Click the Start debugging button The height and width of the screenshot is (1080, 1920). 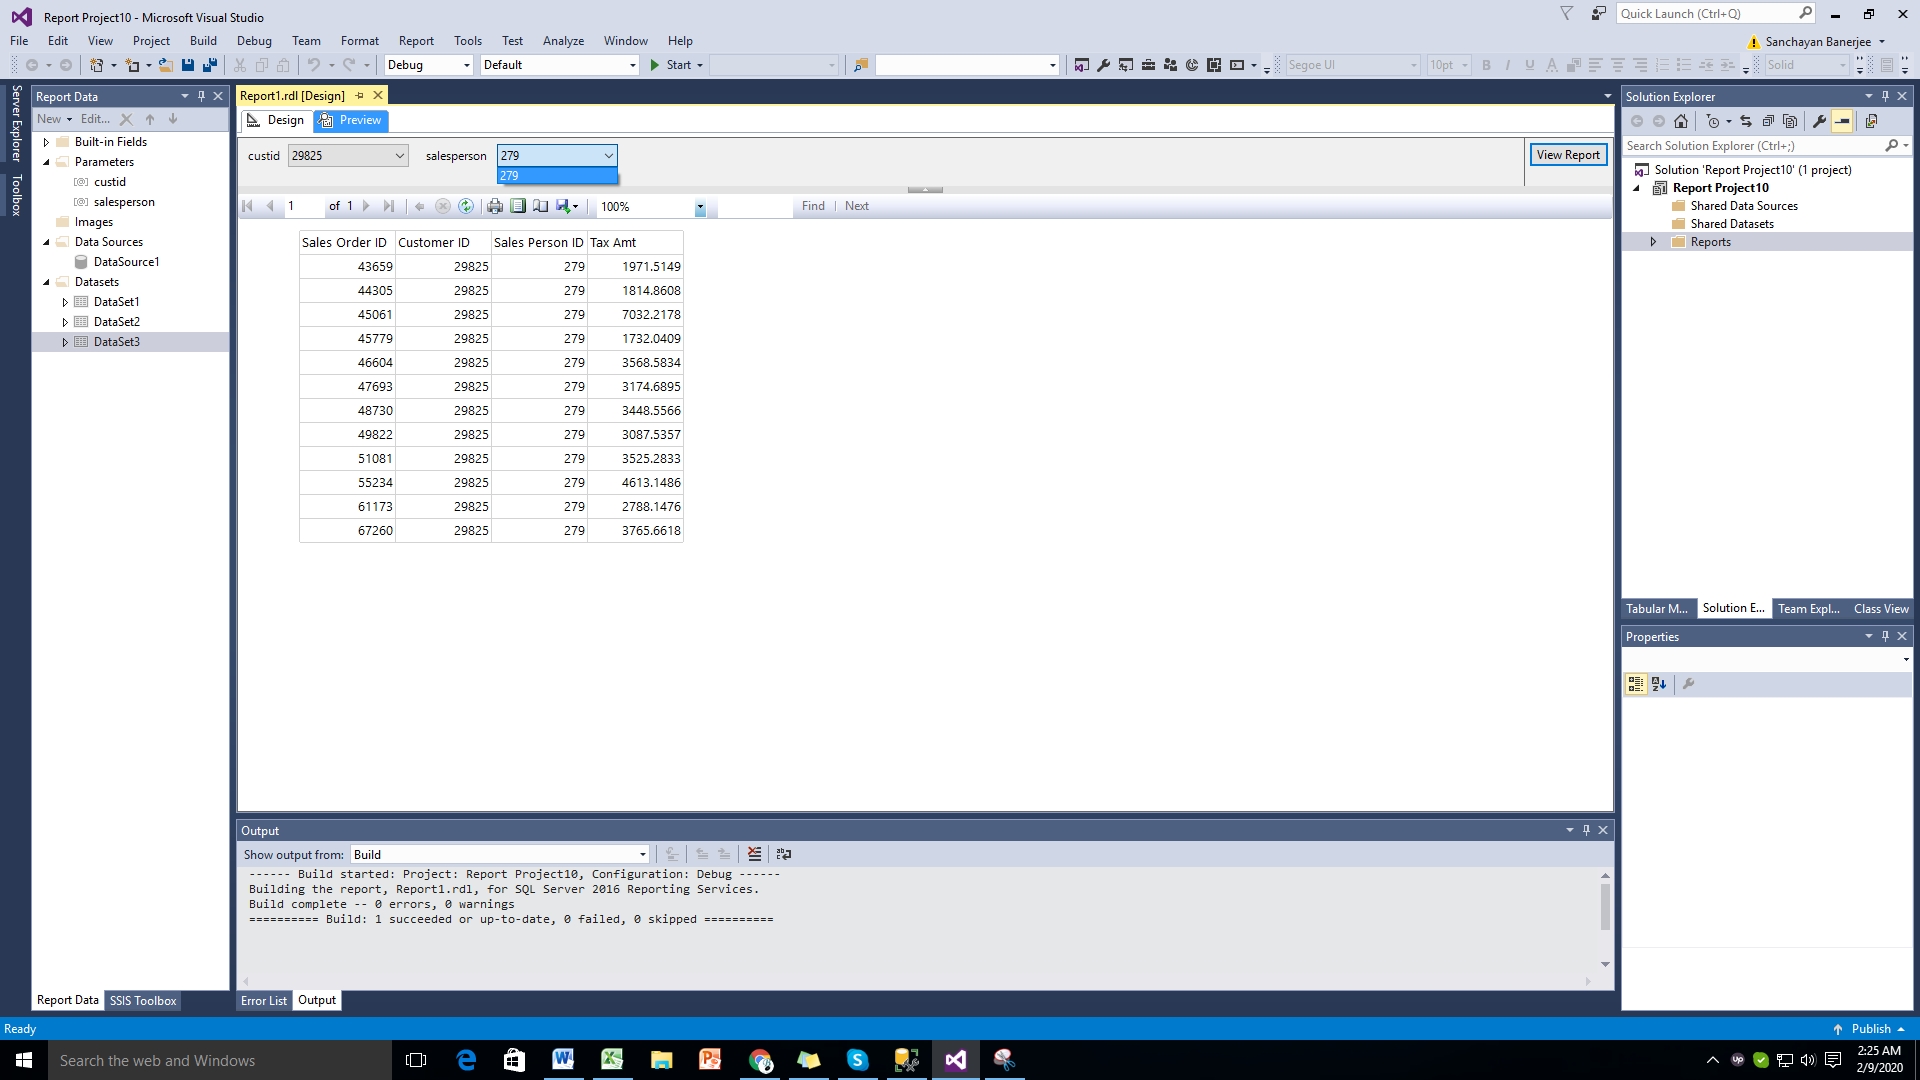670,65
